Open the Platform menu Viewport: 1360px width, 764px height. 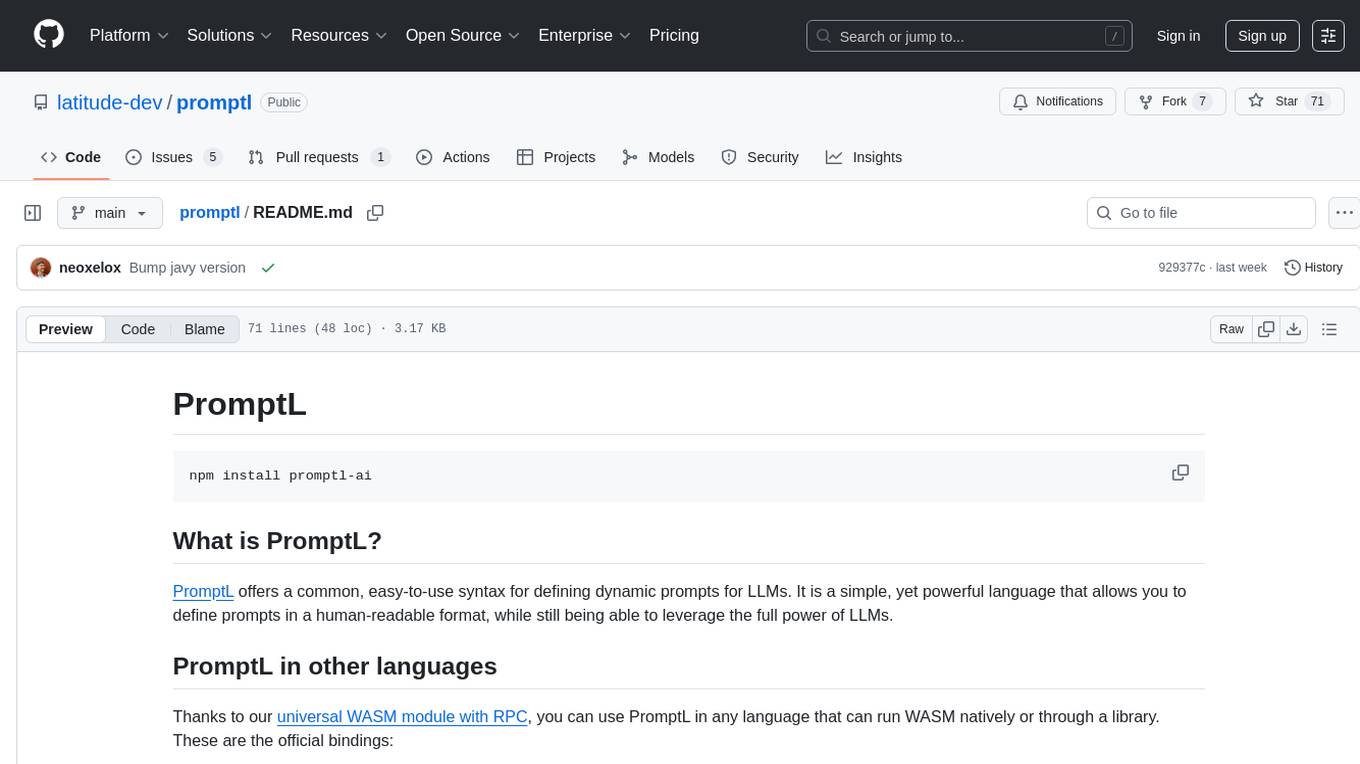pos(129,35)
